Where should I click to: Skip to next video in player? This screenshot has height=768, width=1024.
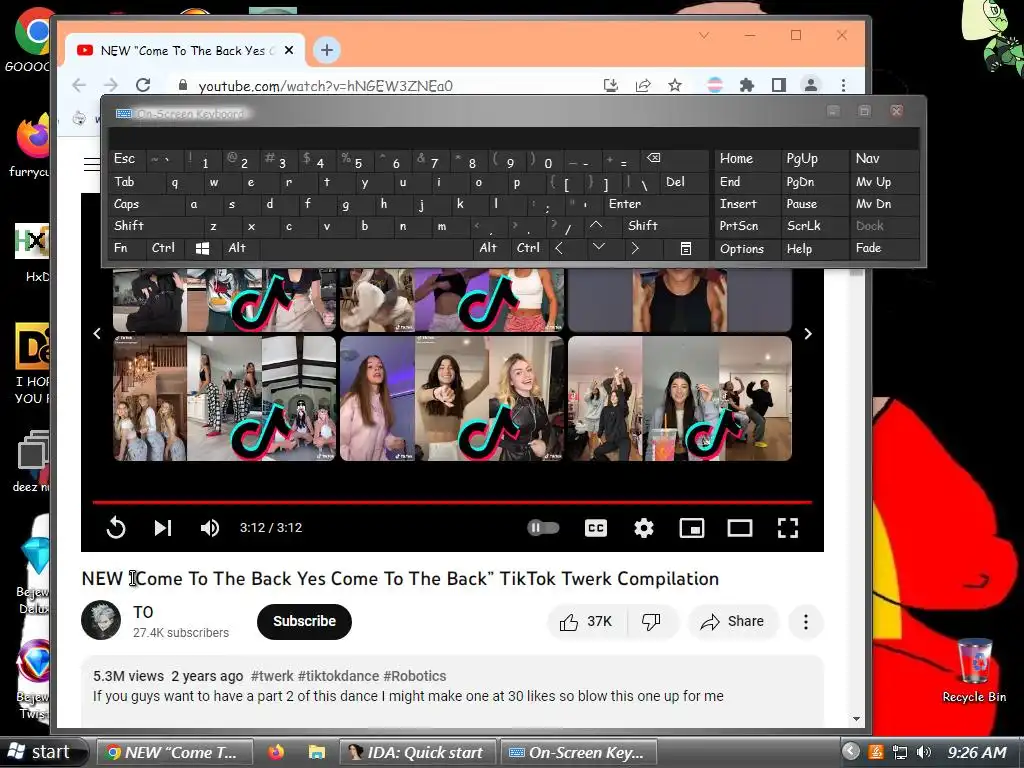163,528
